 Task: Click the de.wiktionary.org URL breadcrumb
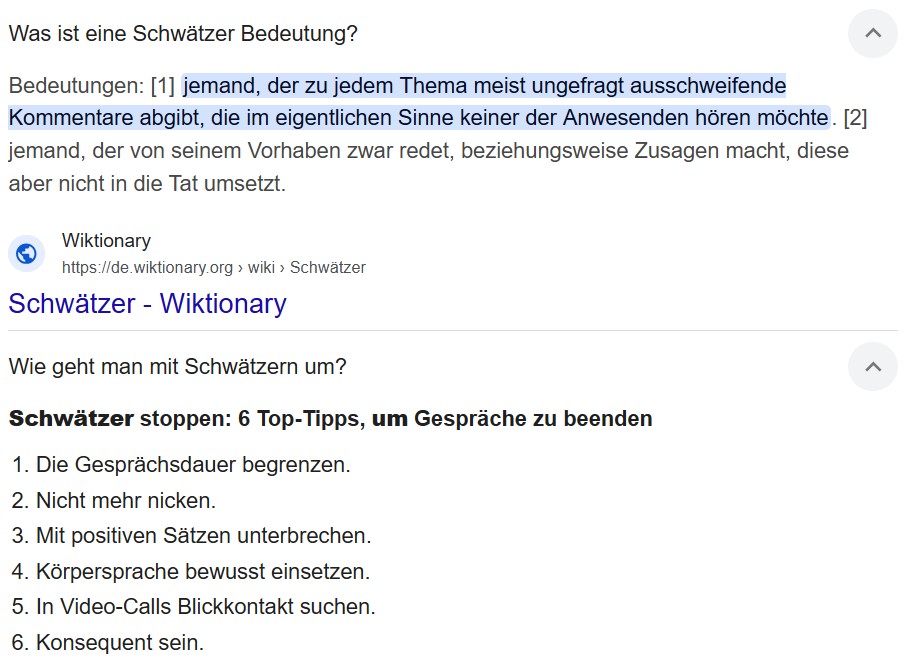[213, 268]
